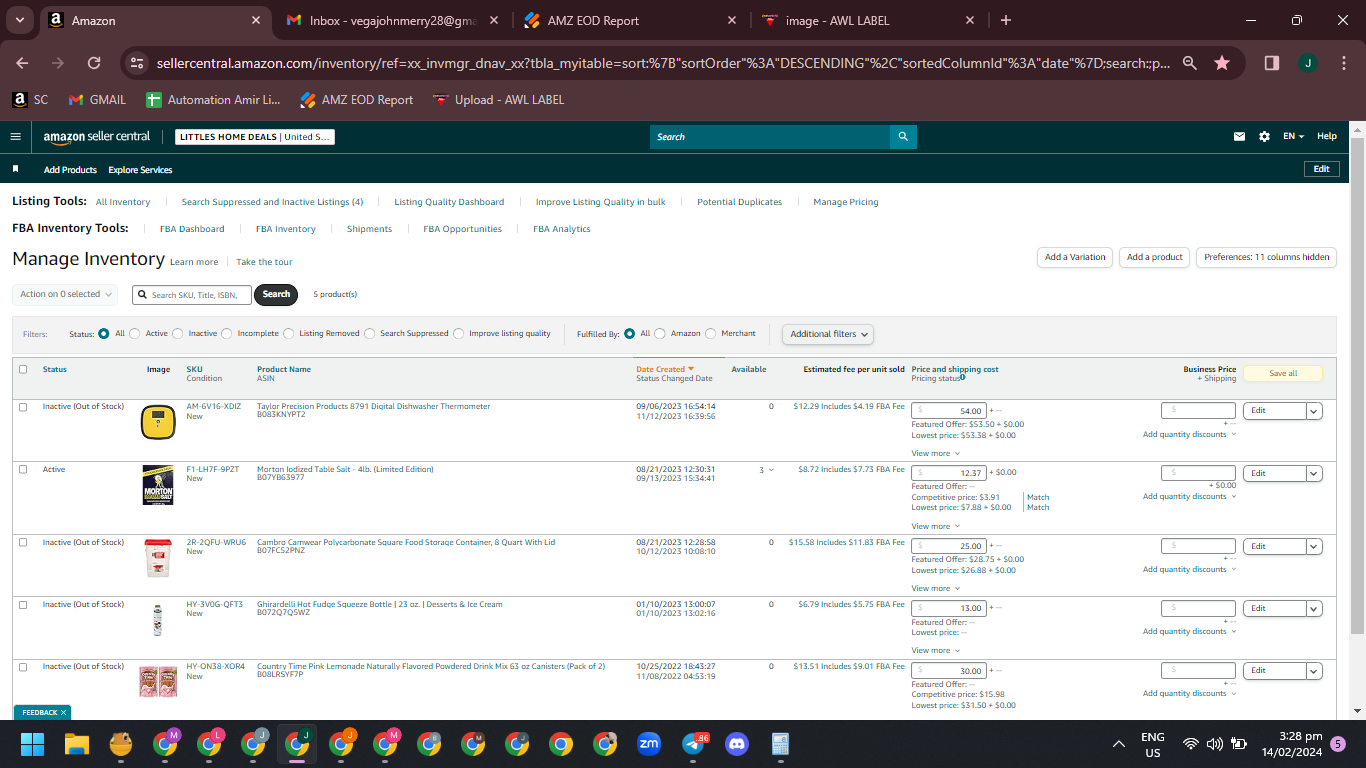Click the Add a product button

coord(1155,257)
